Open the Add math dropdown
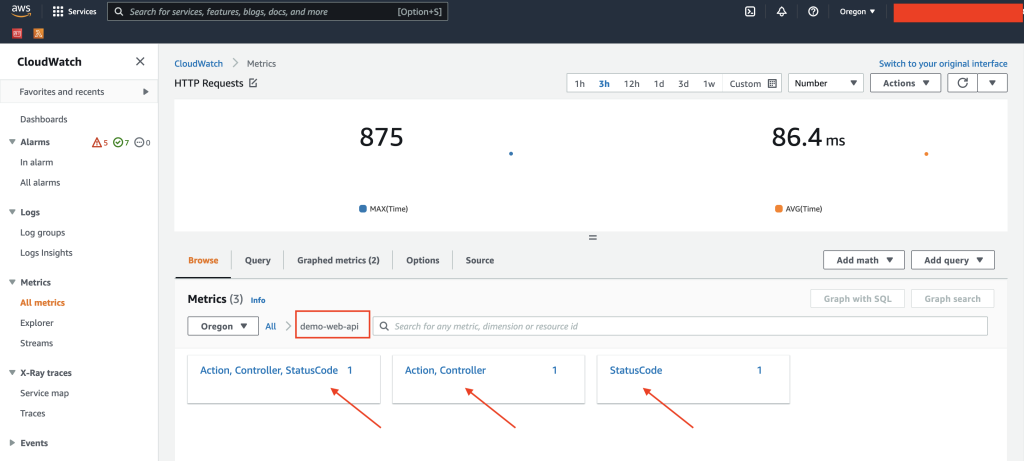 [x=864, y=260]
